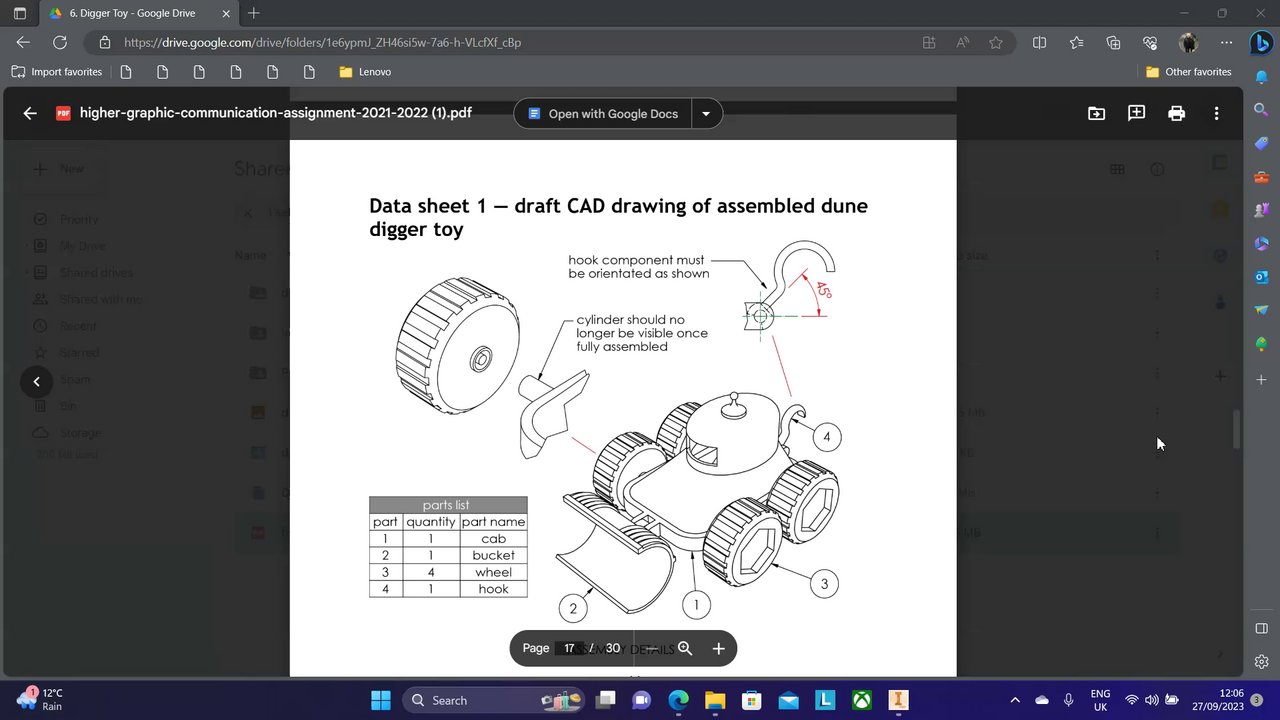Switch to the 6. Digger Toy - Google Drive tab
Viewport: 1280px width, 720px height.
[132, 14]
